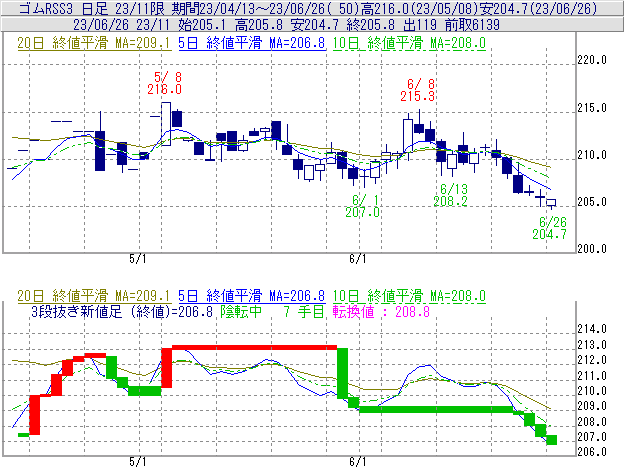624x475 pixels.
Task: Click the 5/1 date label under upper chart
Action: pos(138,259)
